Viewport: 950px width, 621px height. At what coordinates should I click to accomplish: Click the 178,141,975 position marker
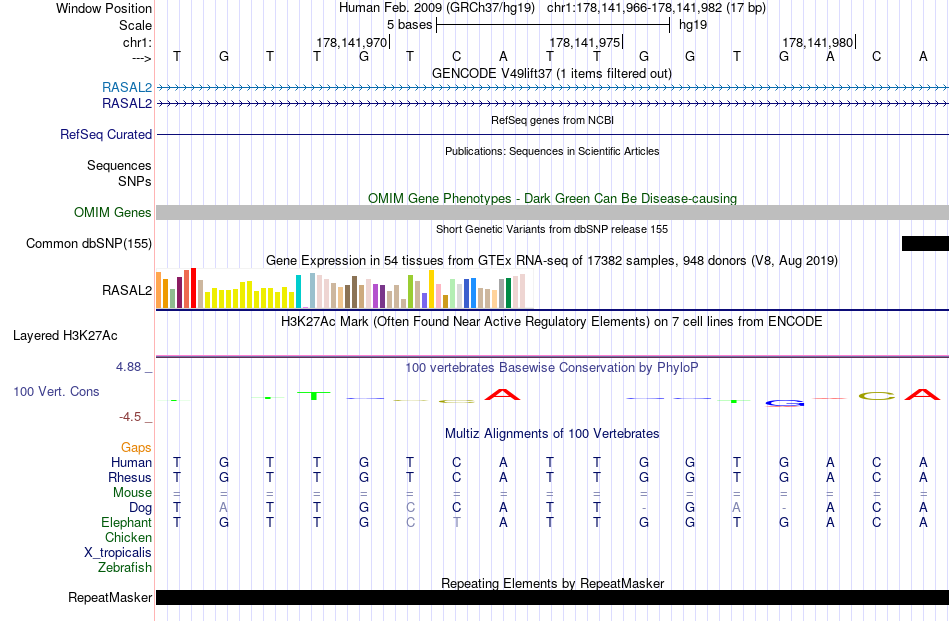point(585,42)
